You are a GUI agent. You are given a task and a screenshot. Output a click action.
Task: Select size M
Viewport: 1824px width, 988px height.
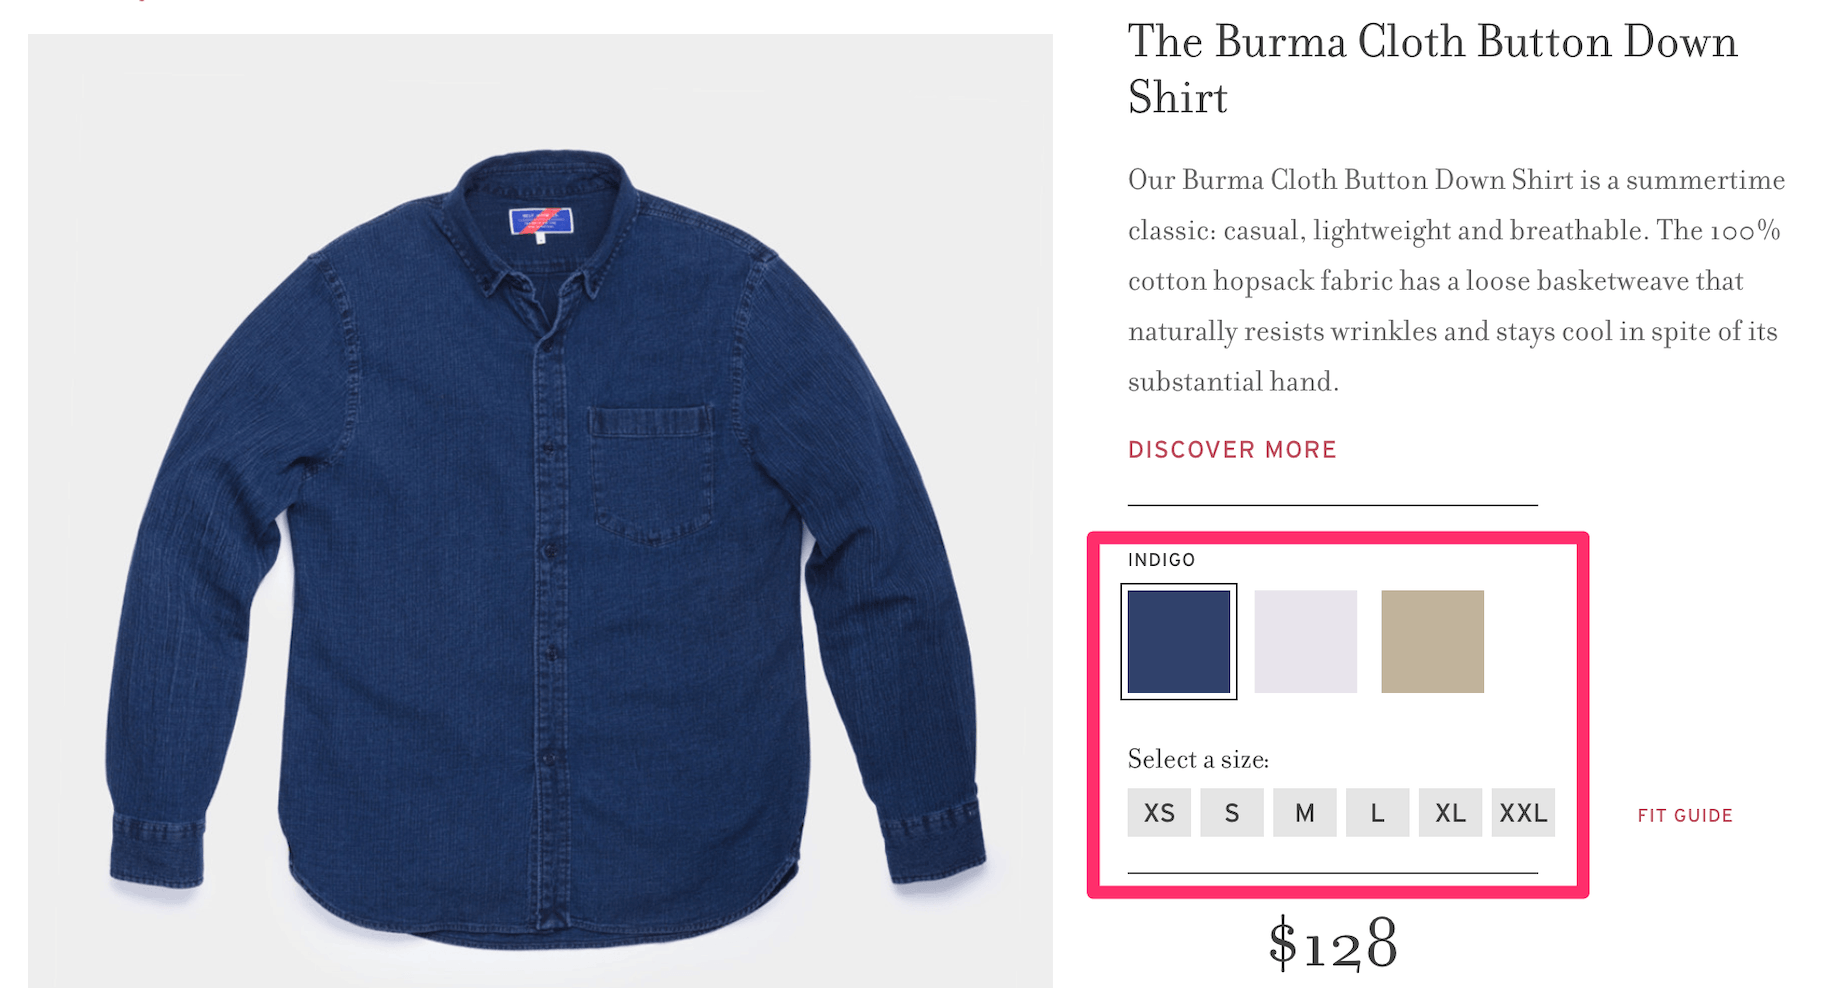click(x=1305, y=813)
